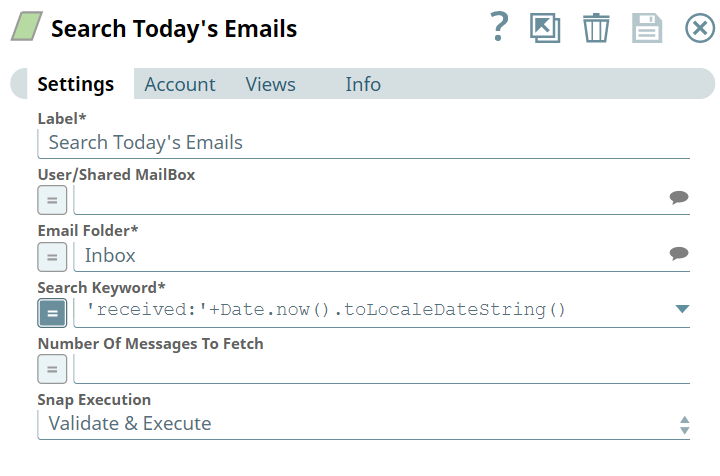The image size is (720, 476).
Task: Open the Snap Execution dropdown
Action: point(364,424)
